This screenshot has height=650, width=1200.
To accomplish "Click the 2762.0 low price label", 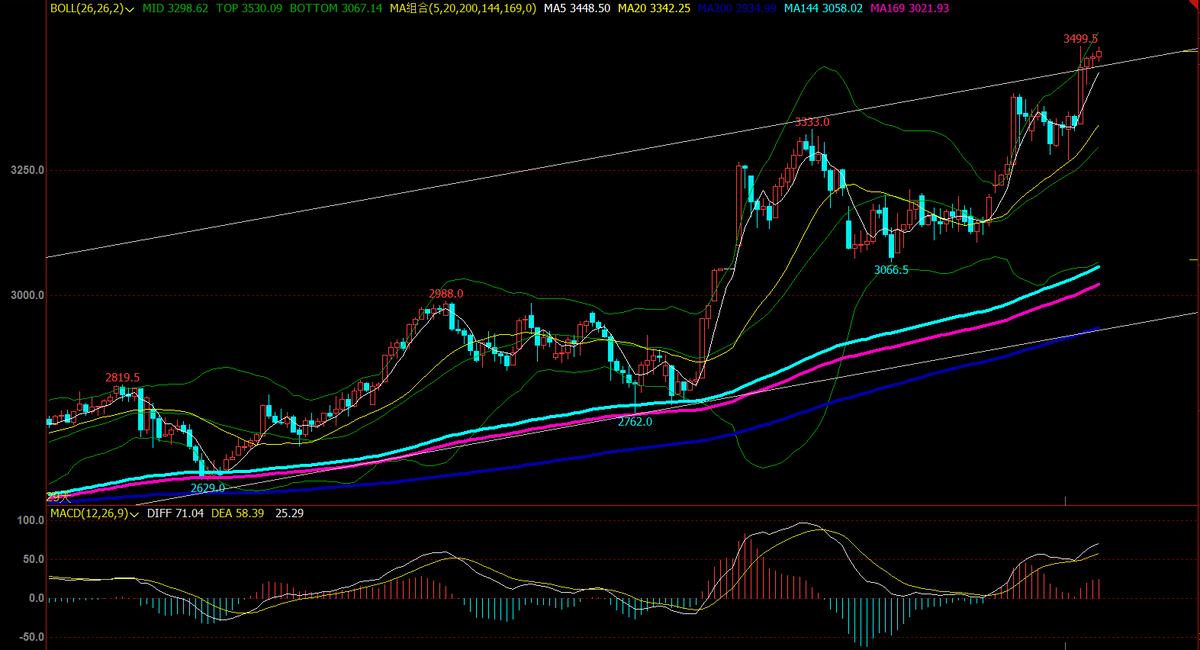I will pos(635,422).
